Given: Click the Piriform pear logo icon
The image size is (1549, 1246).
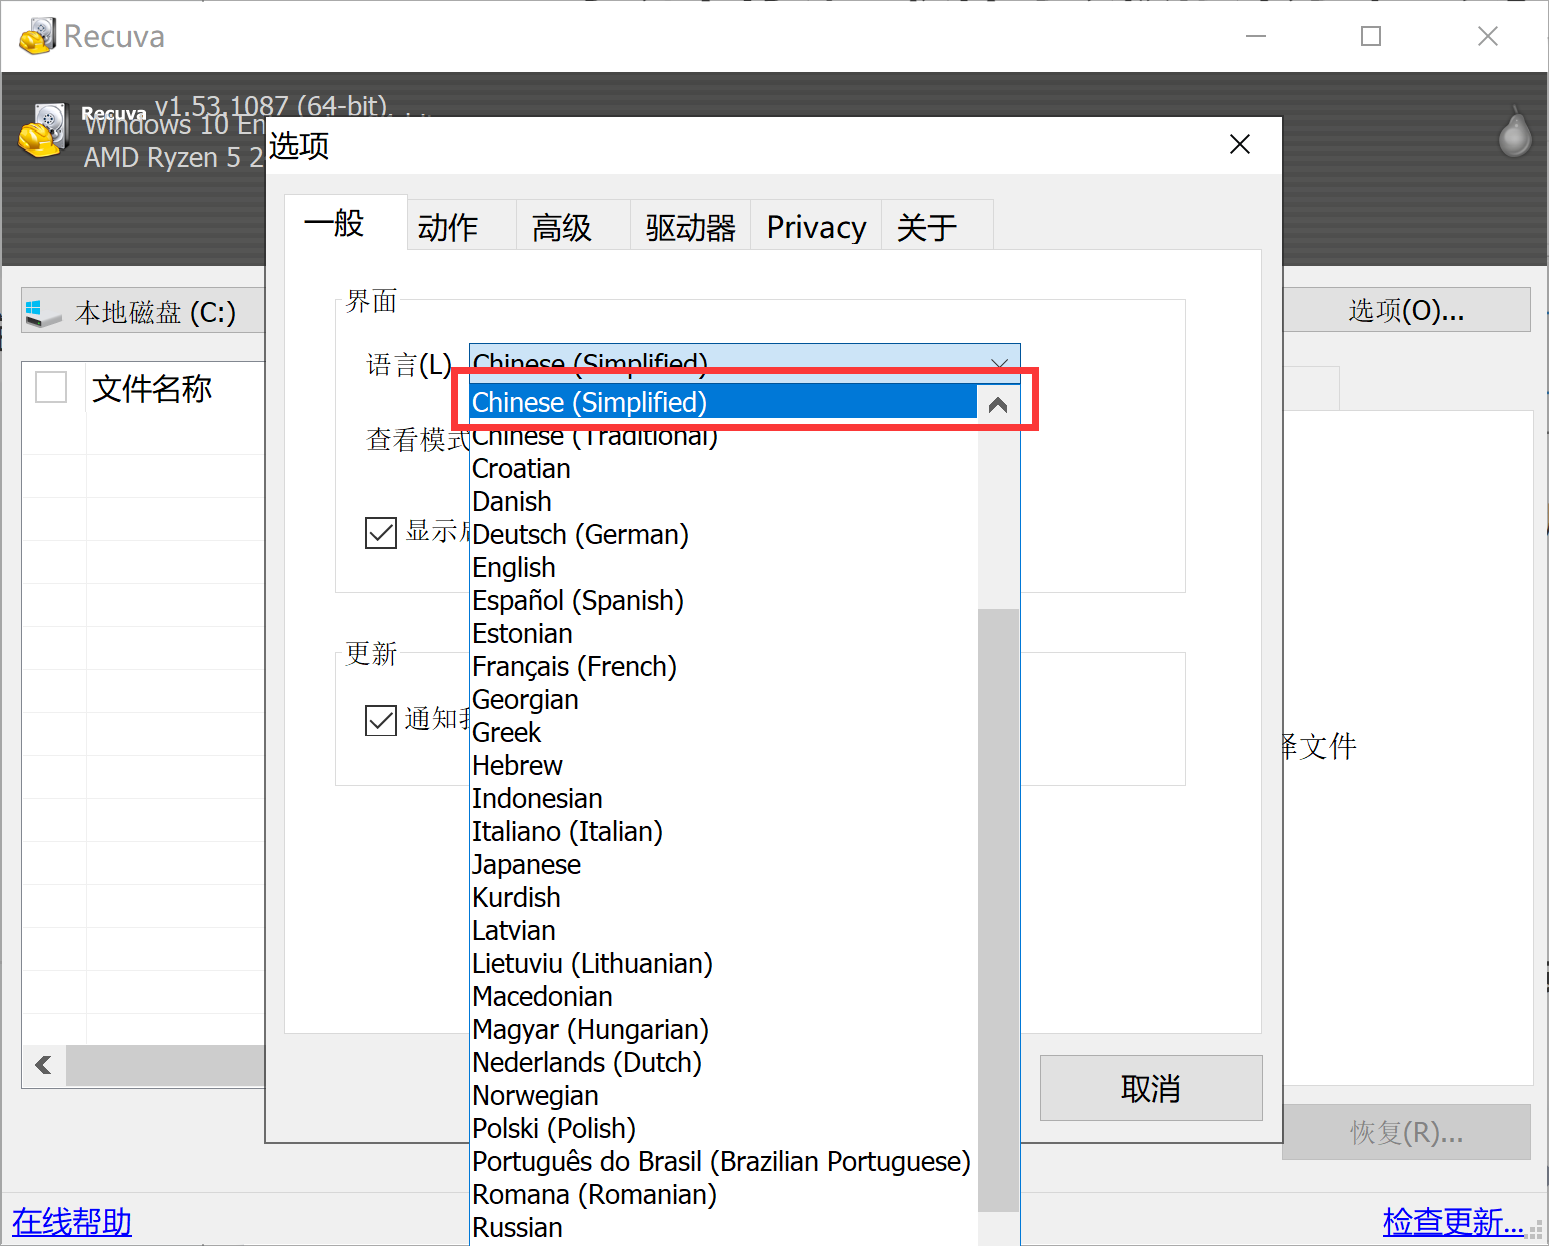Looking at the screenshot, I should point(1515,133).
